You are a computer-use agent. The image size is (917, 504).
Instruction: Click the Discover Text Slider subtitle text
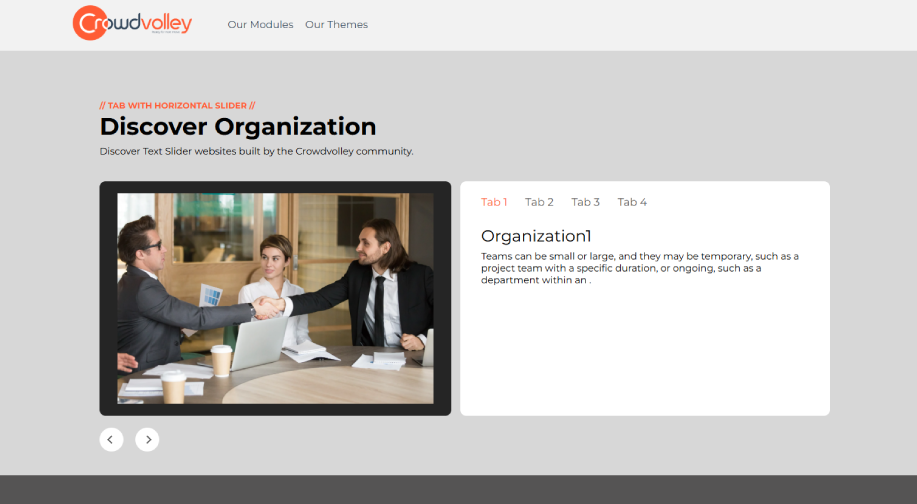click(x=256, y=151)
